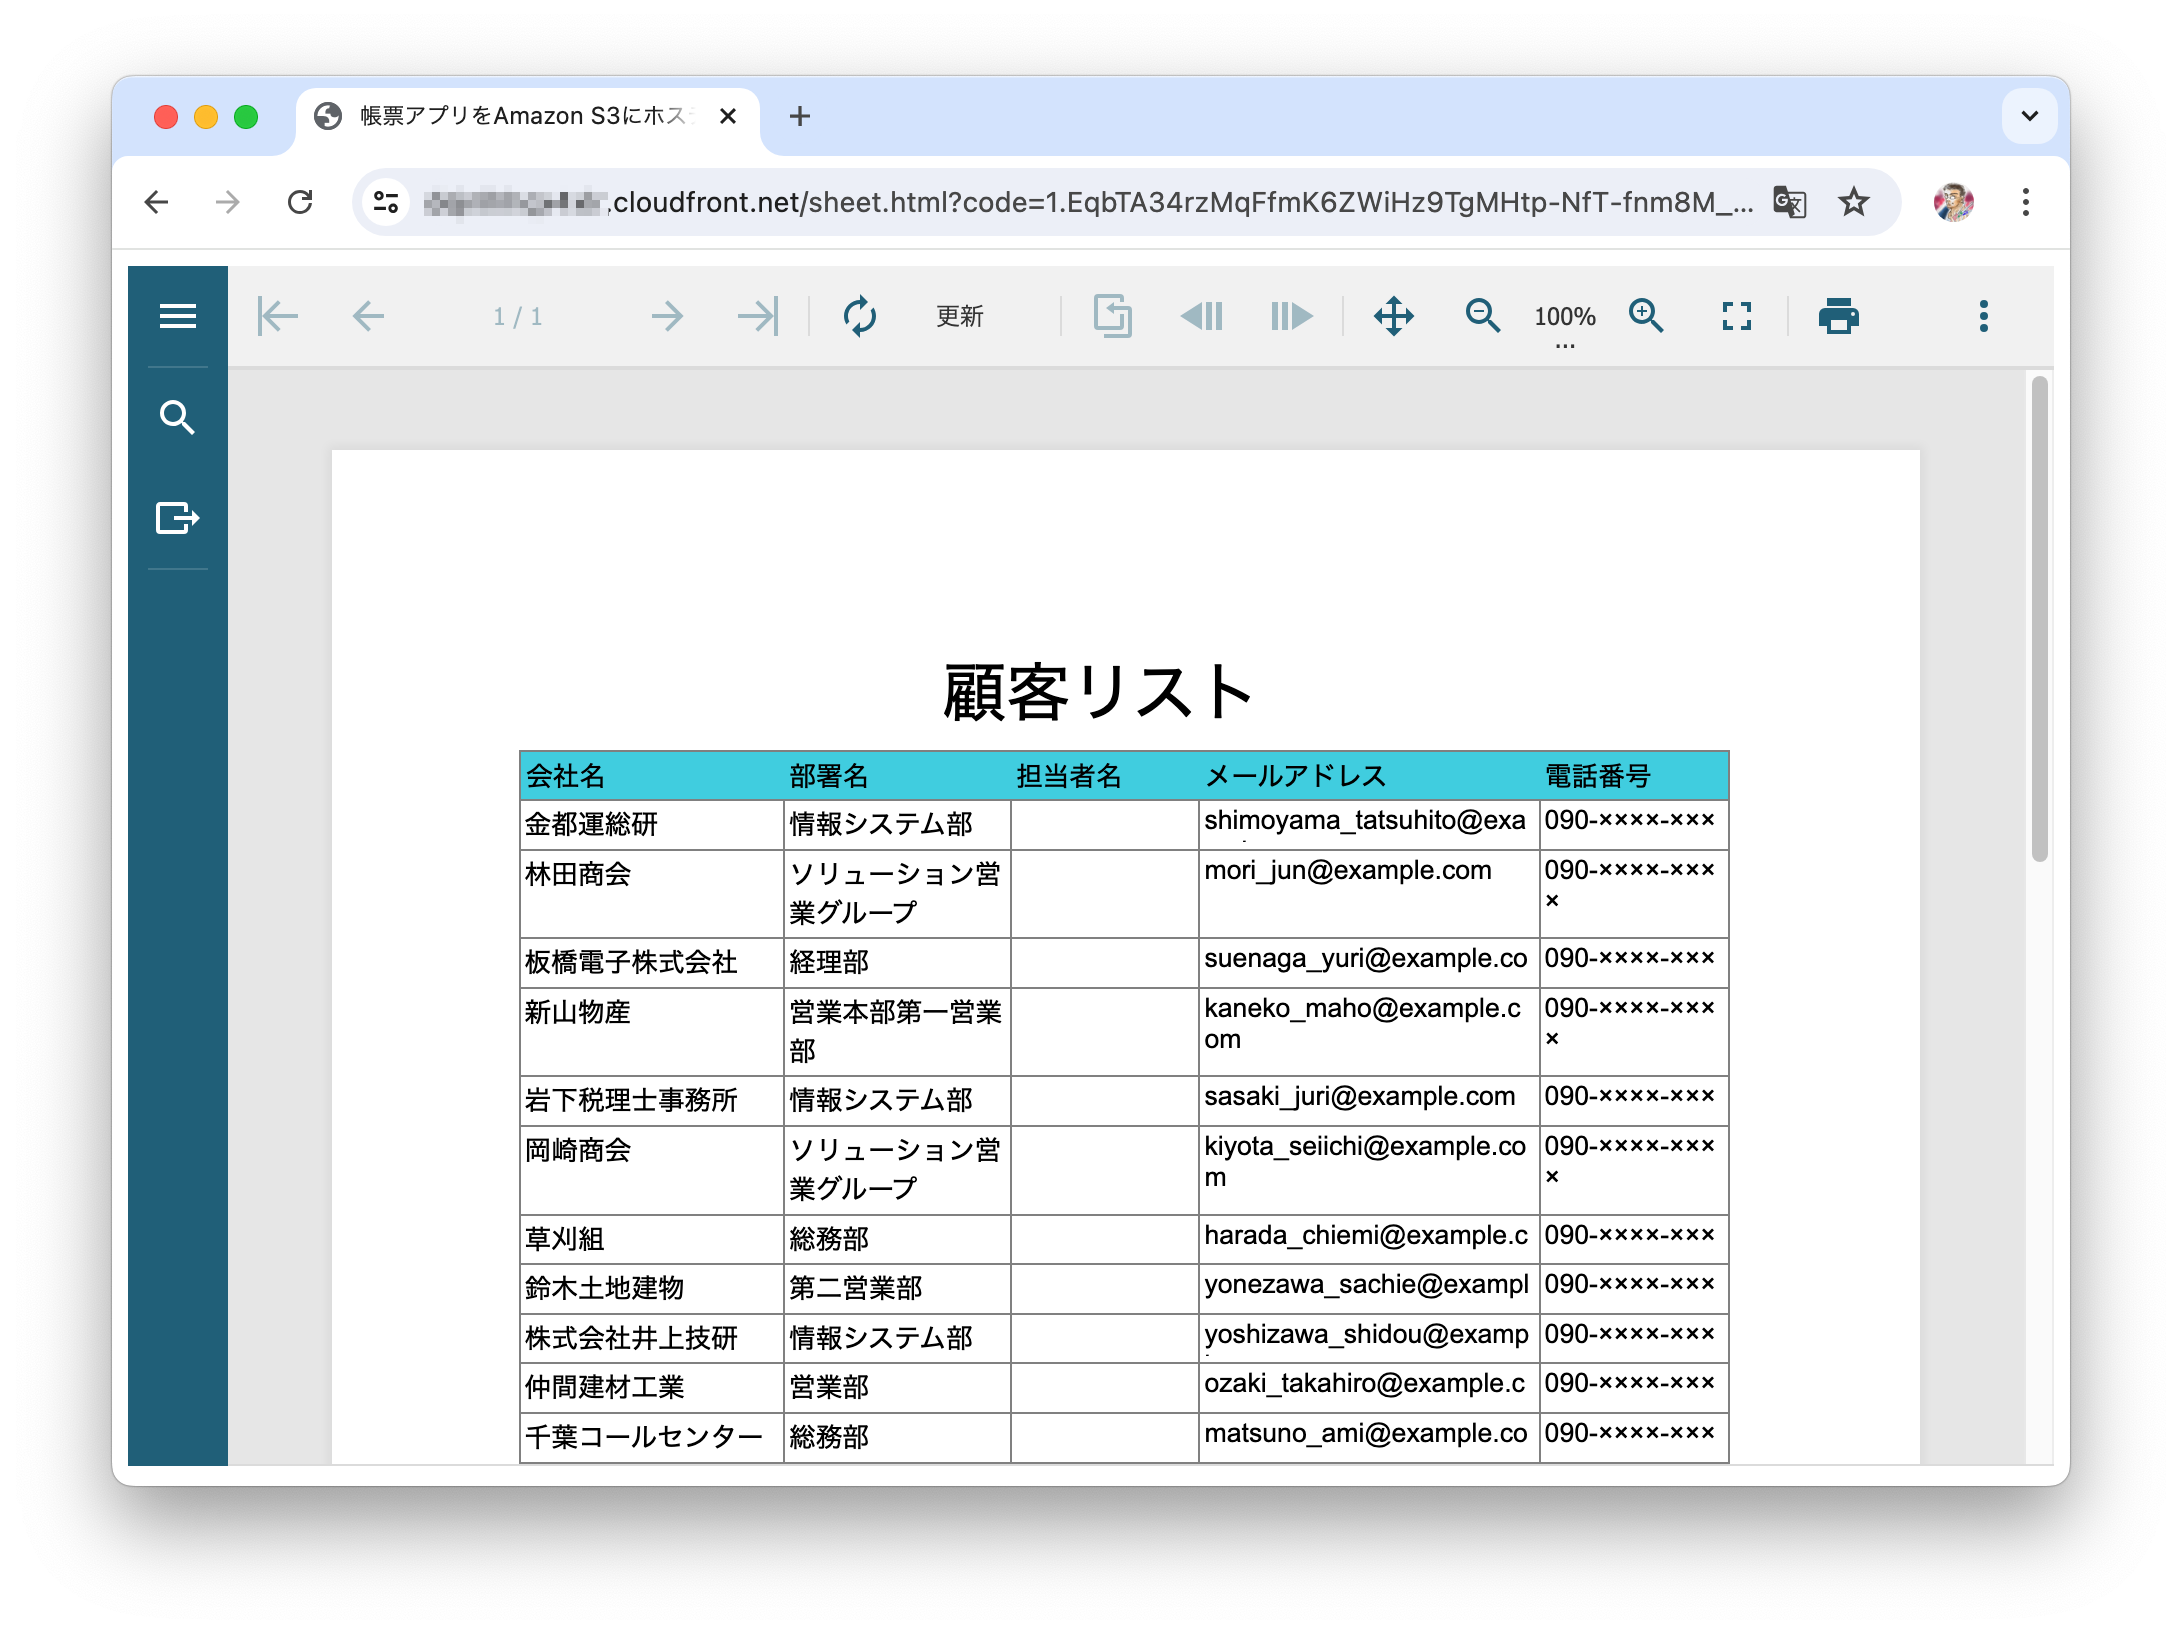This screenshot has height=1634, width=2182.
Task: Click the translate page icon
Action: point(1789,203)
